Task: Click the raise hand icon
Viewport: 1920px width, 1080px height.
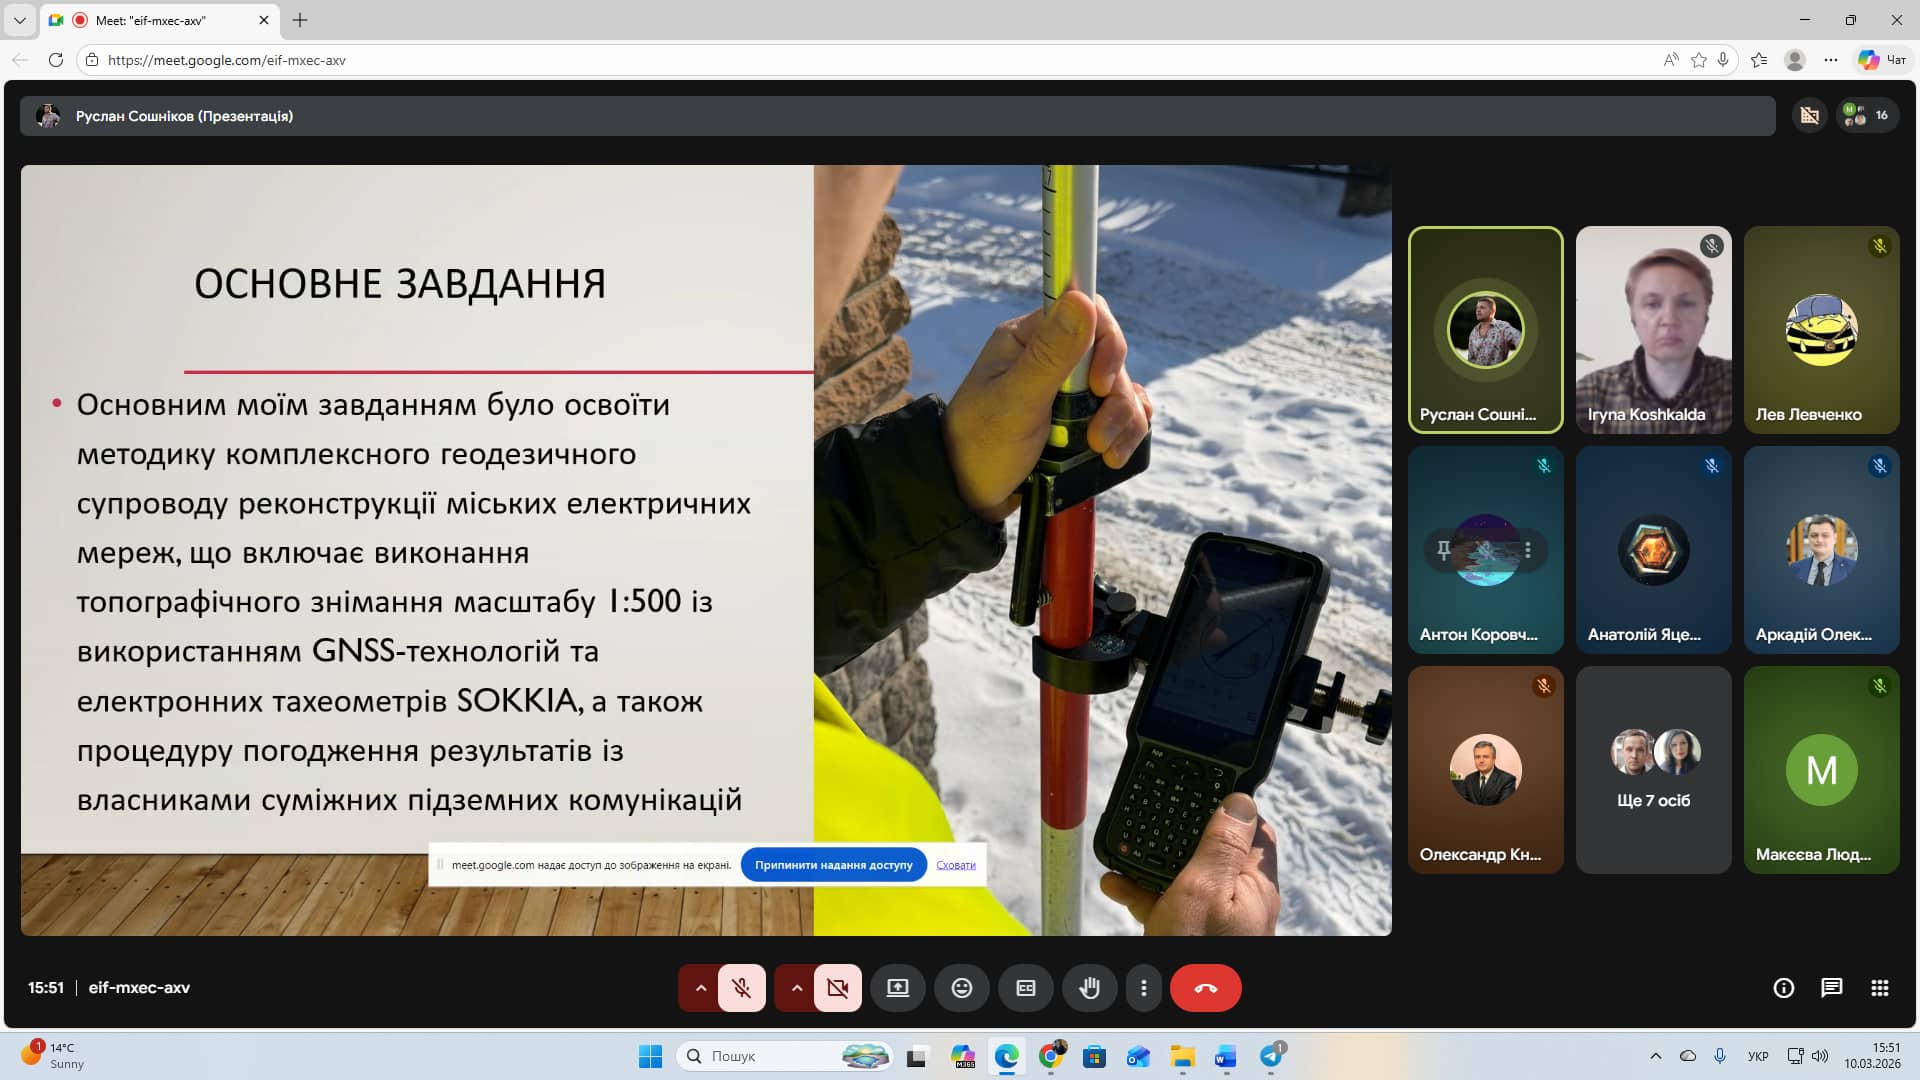Action: pyautogui.click(x=1089, y=988)
